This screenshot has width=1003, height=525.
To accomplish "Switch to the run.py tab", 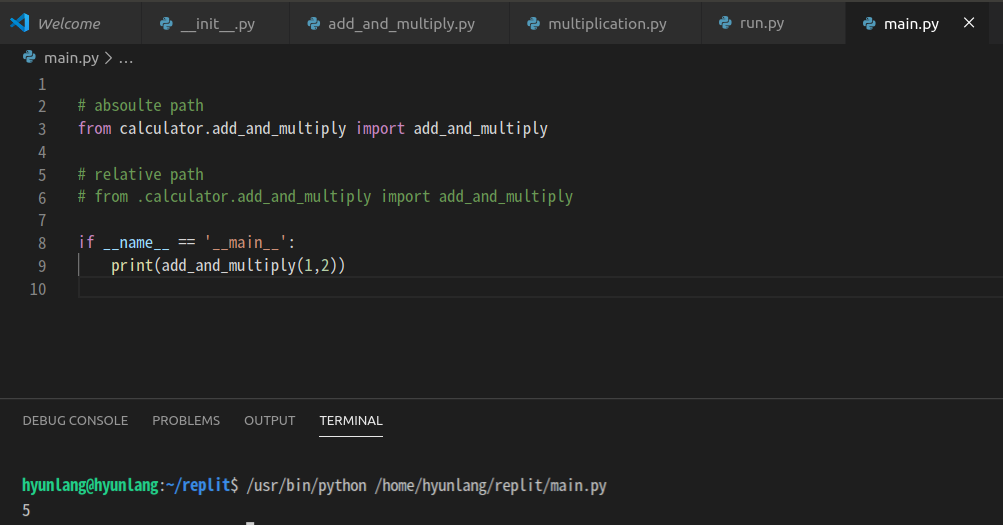I will [773, 24].
